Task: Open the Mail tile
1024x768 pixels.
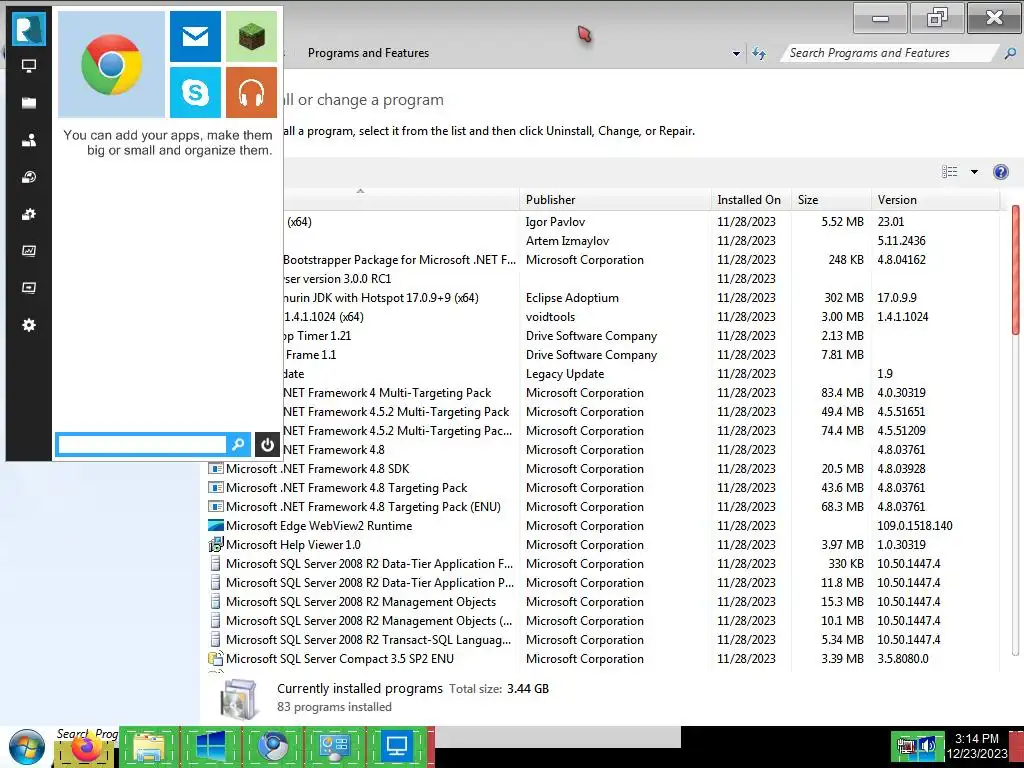Action: point(195,36)
